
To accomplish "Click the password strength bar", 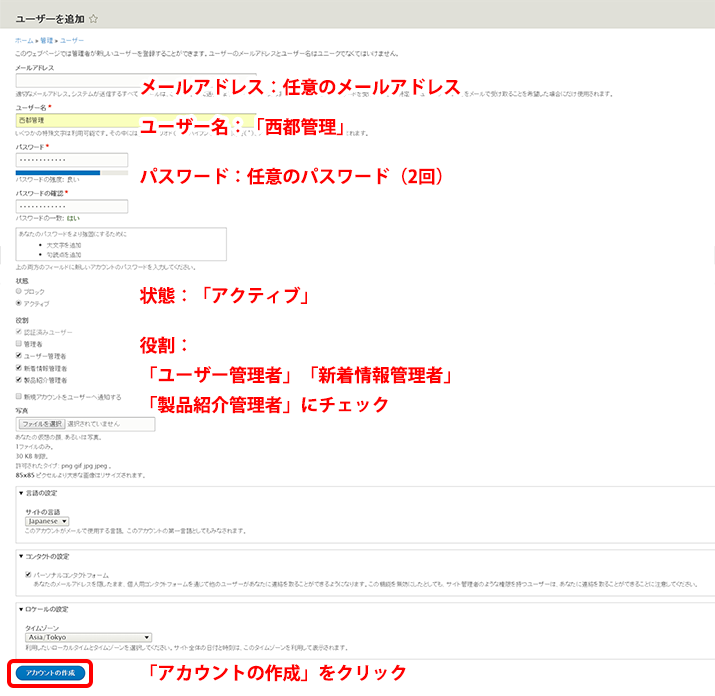I will 72,173.
